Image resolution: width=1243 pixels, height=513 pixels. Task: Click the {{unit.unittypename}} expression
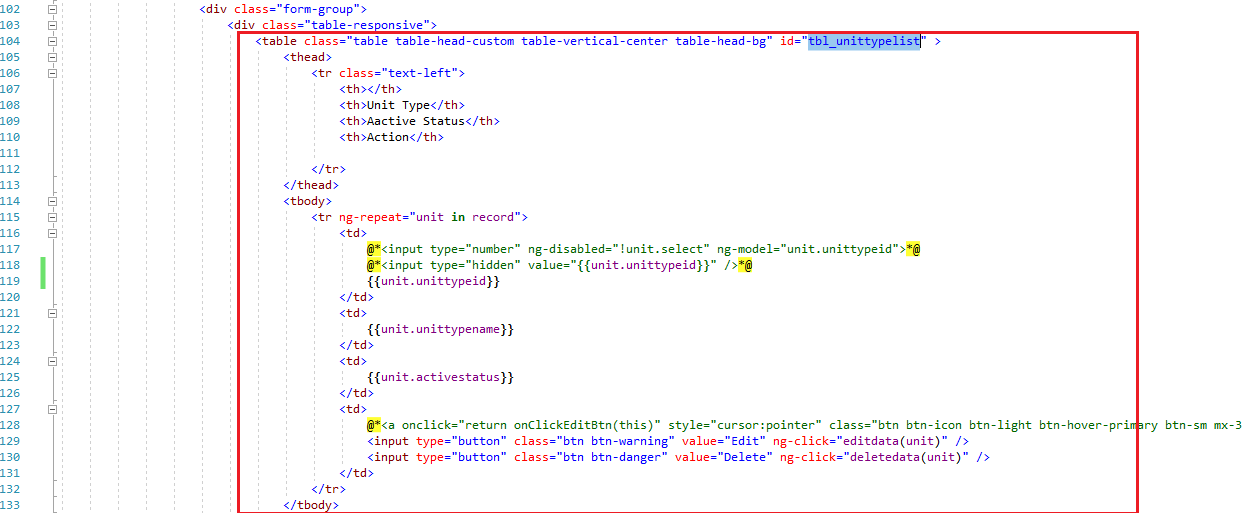pos(440,329)
